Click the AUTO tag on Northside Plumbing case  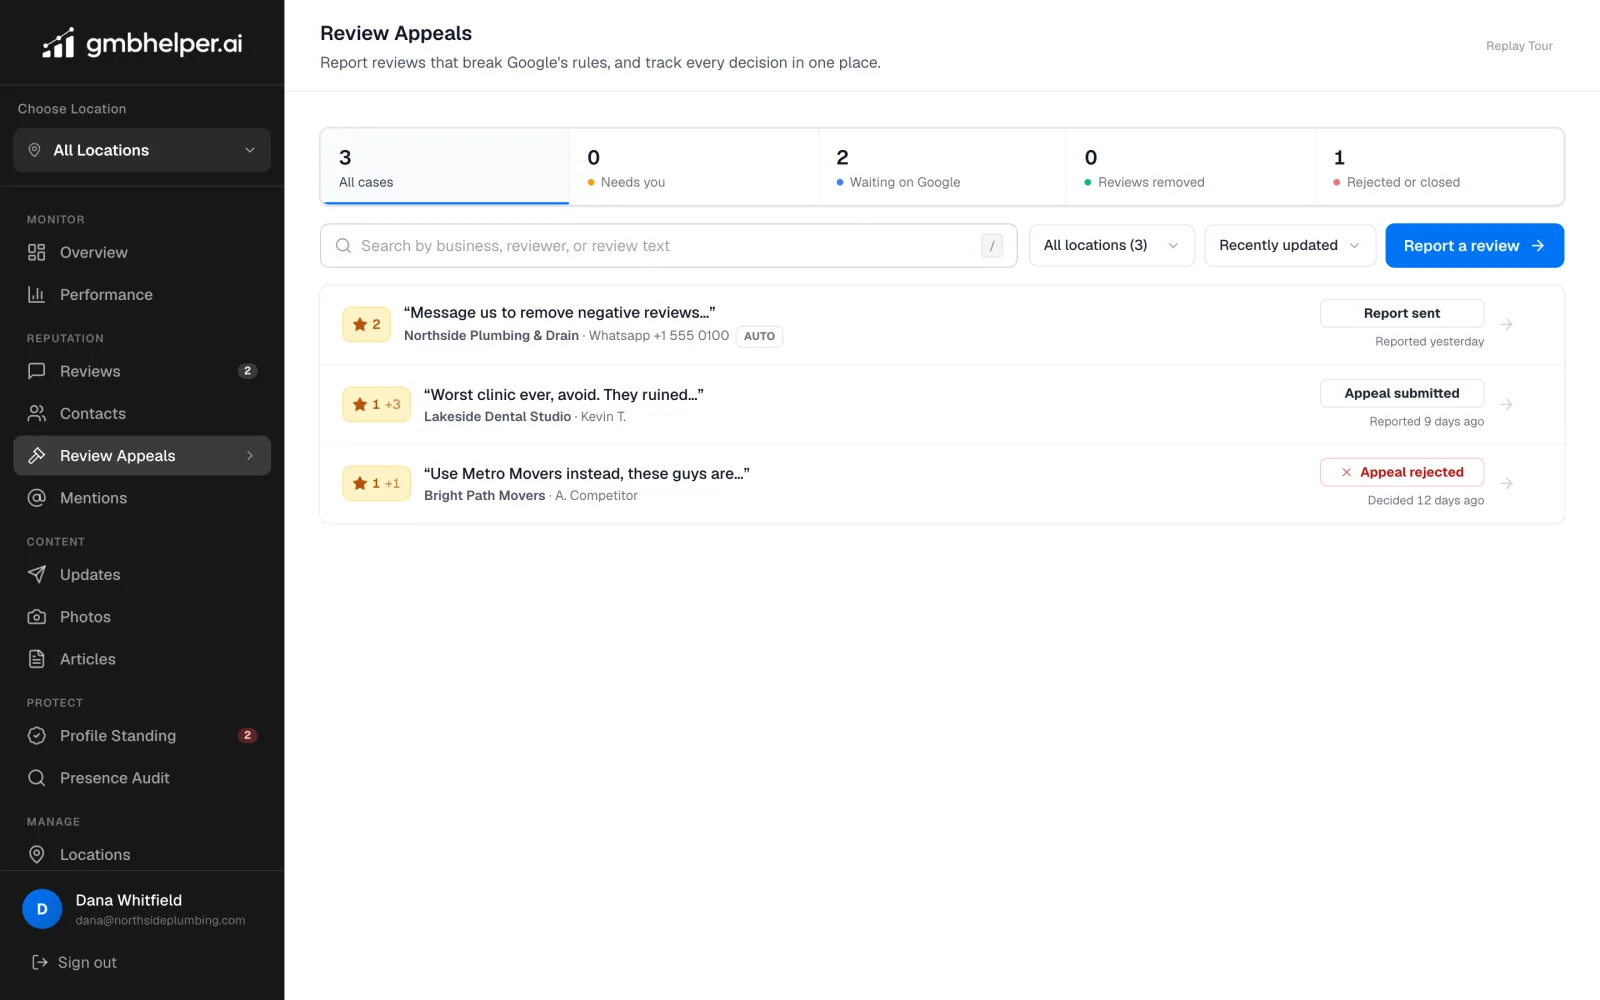tap(759, 336)
